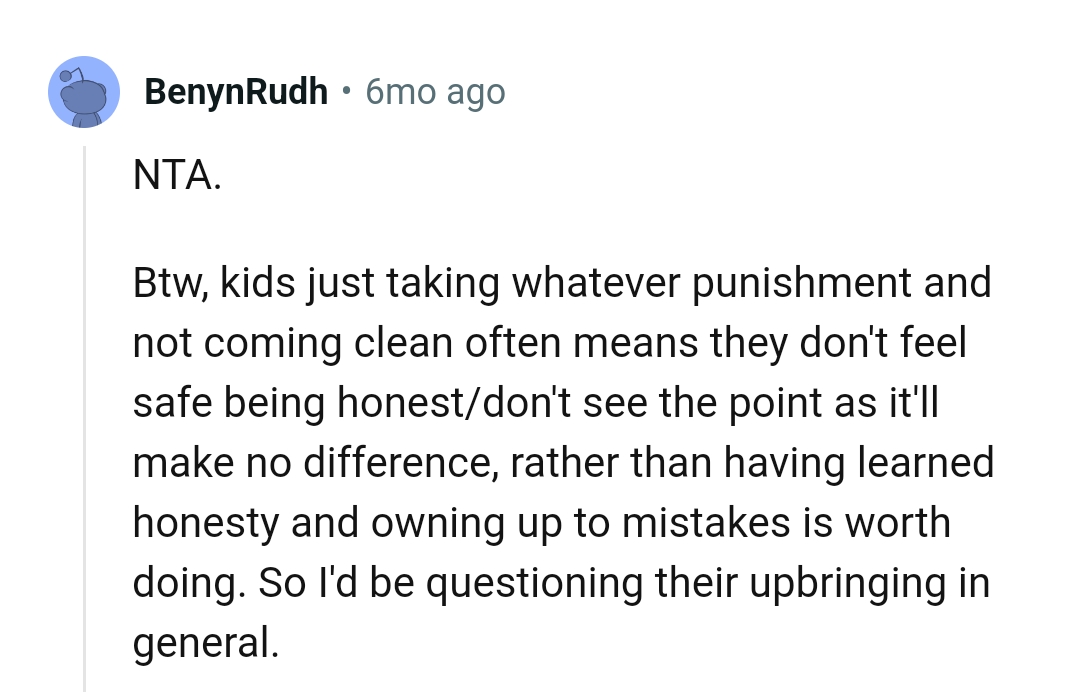Select the NTA text line
The height and width of the screenshot is (692, 1080).
[x=177, y=175]
